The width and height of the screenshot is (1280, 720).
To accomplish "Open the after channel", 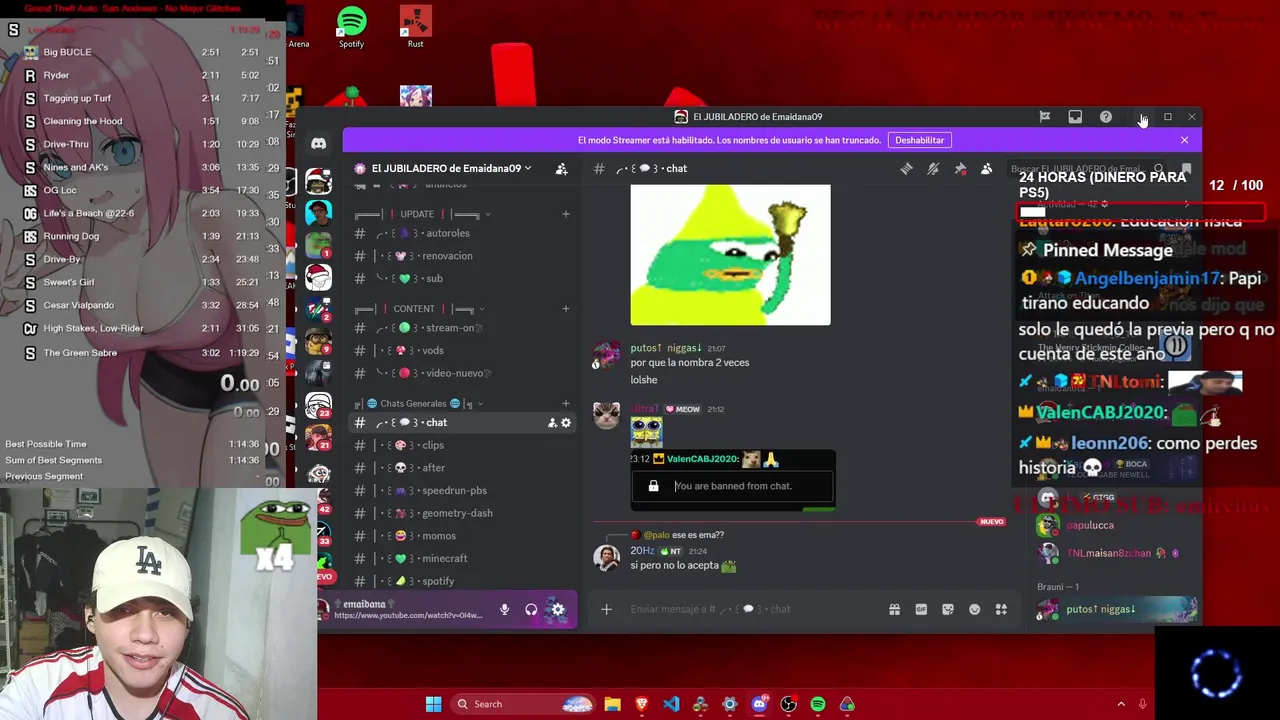I will 461,468.
